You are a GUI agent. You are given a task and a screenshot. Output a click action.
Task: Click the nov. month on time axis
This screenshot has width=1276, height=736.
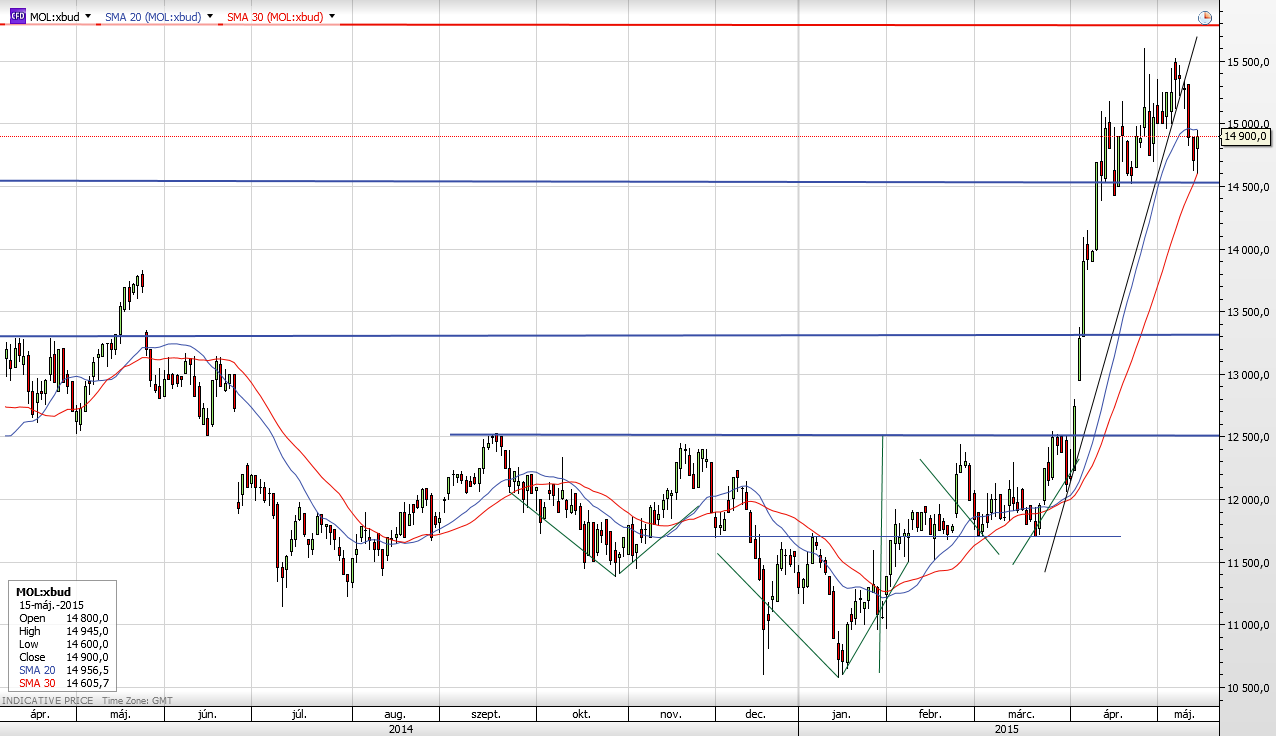pyautogui.click(x=670, y=715)
